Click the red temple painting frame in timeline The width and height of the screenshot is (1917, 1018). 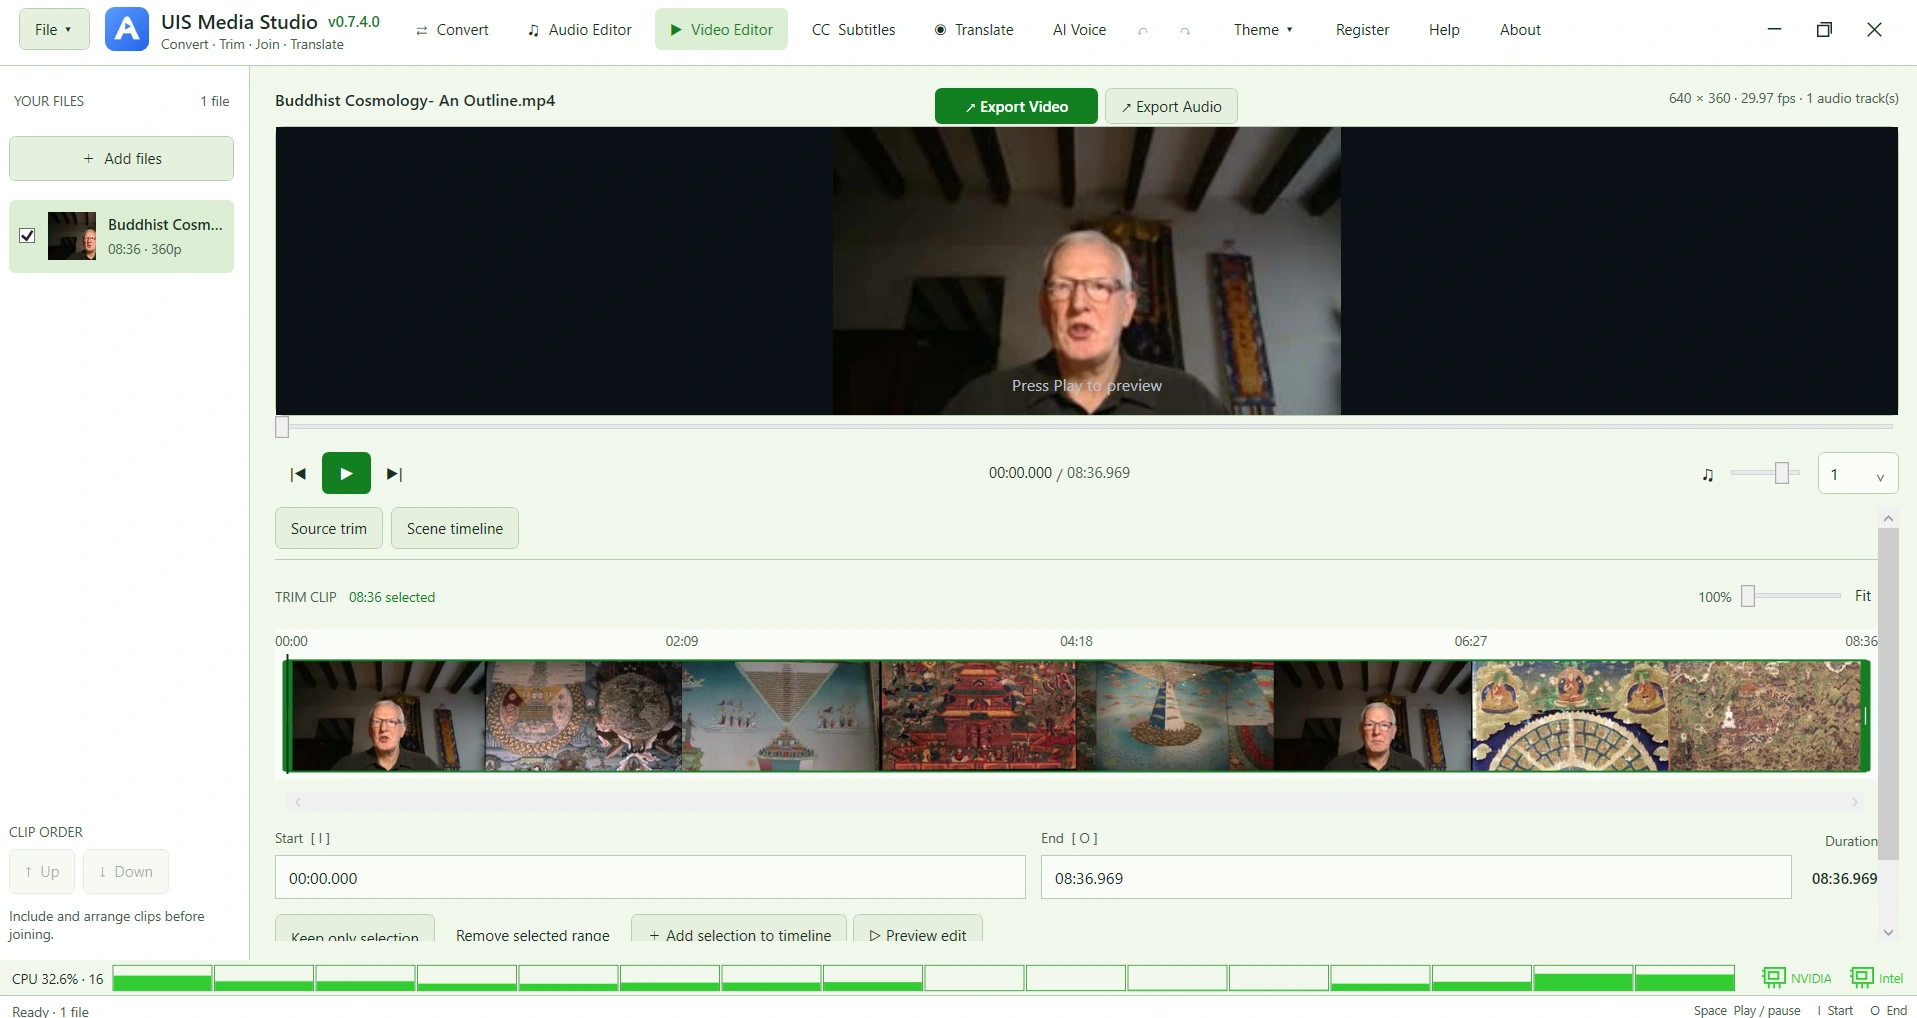click(978, 715)
